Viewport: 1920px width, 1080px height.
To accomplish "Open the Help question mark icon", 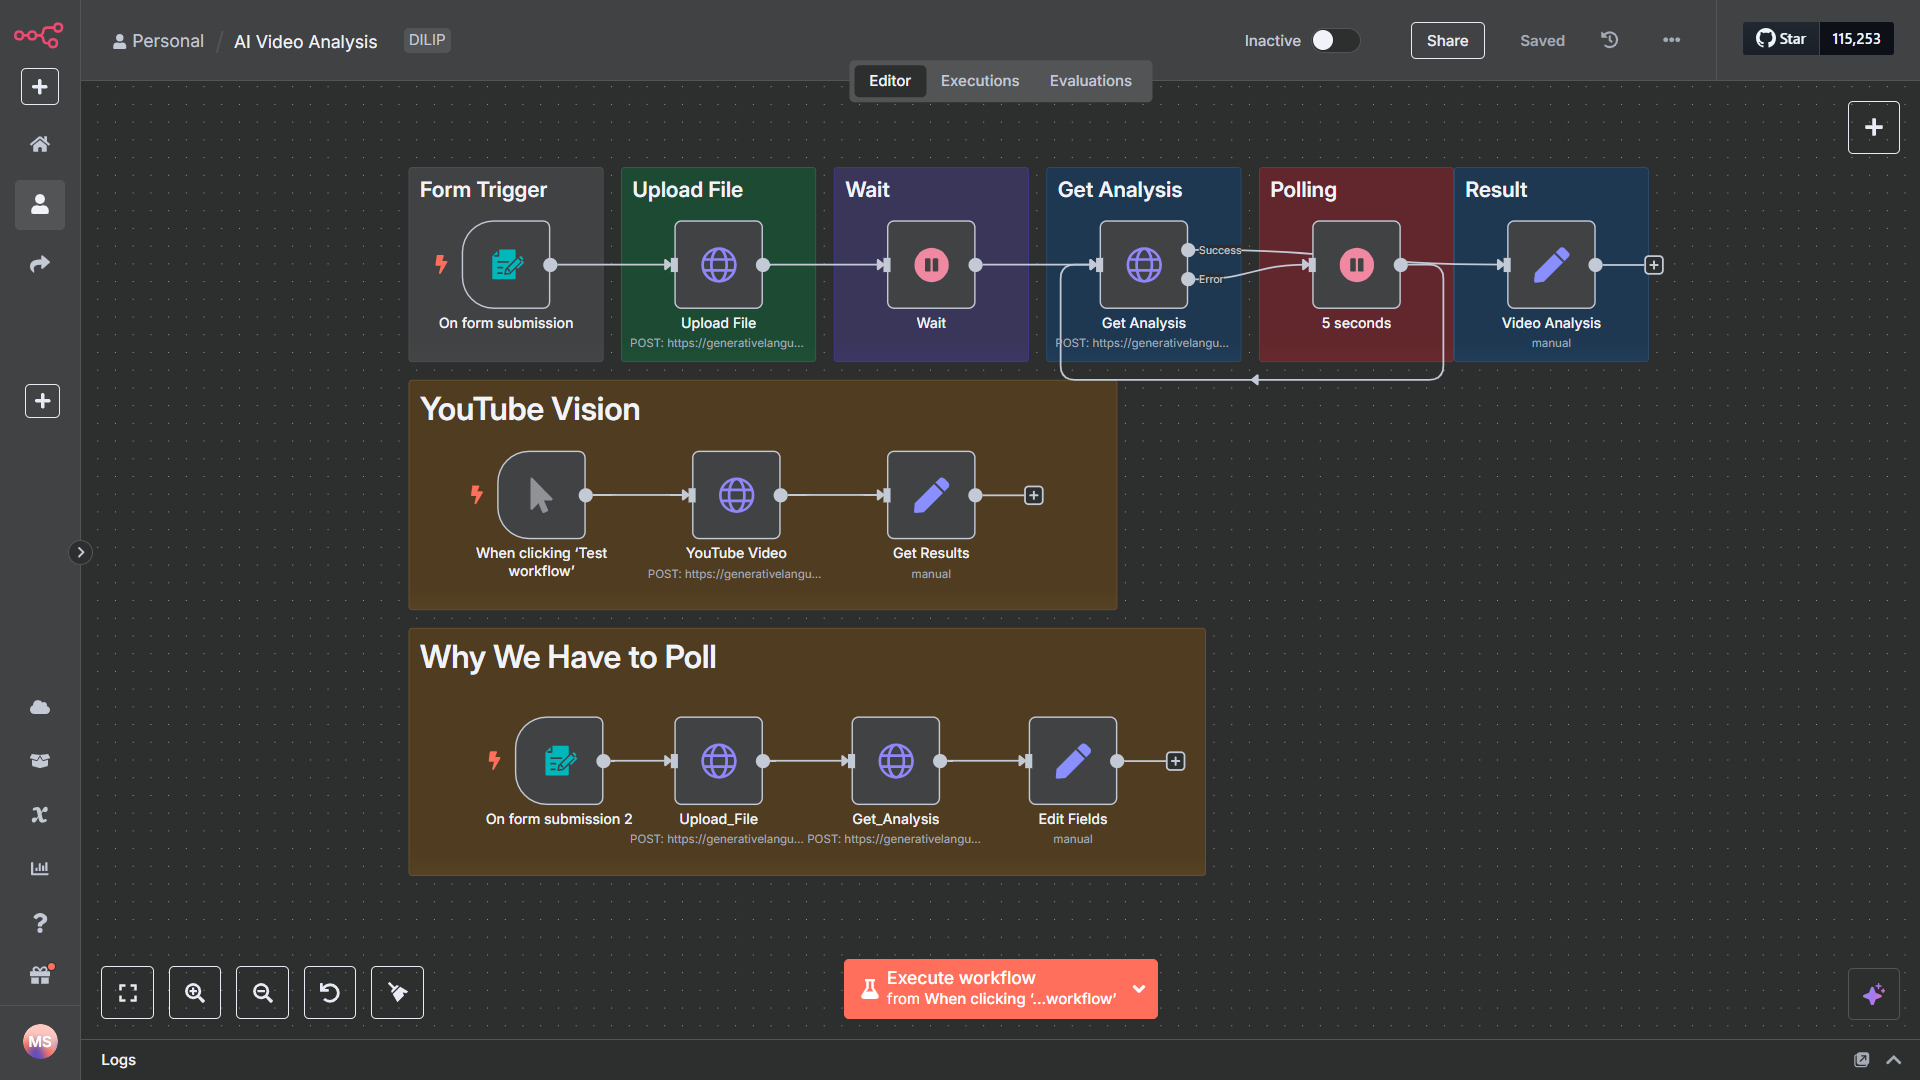I will 40,923.
